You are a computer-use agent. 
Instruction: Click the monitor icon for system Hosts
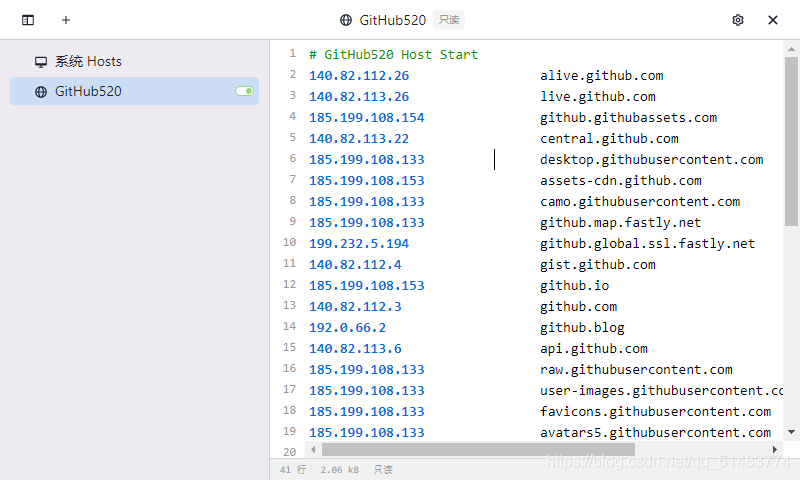[x=41, y=62]
